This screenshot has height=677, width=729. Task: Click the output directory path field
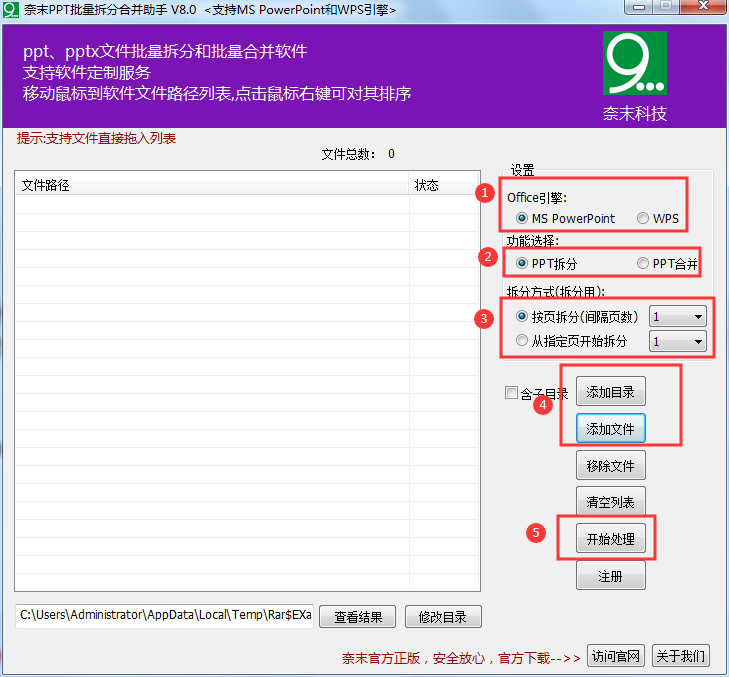pyautogui.click(x=164, y=615)
